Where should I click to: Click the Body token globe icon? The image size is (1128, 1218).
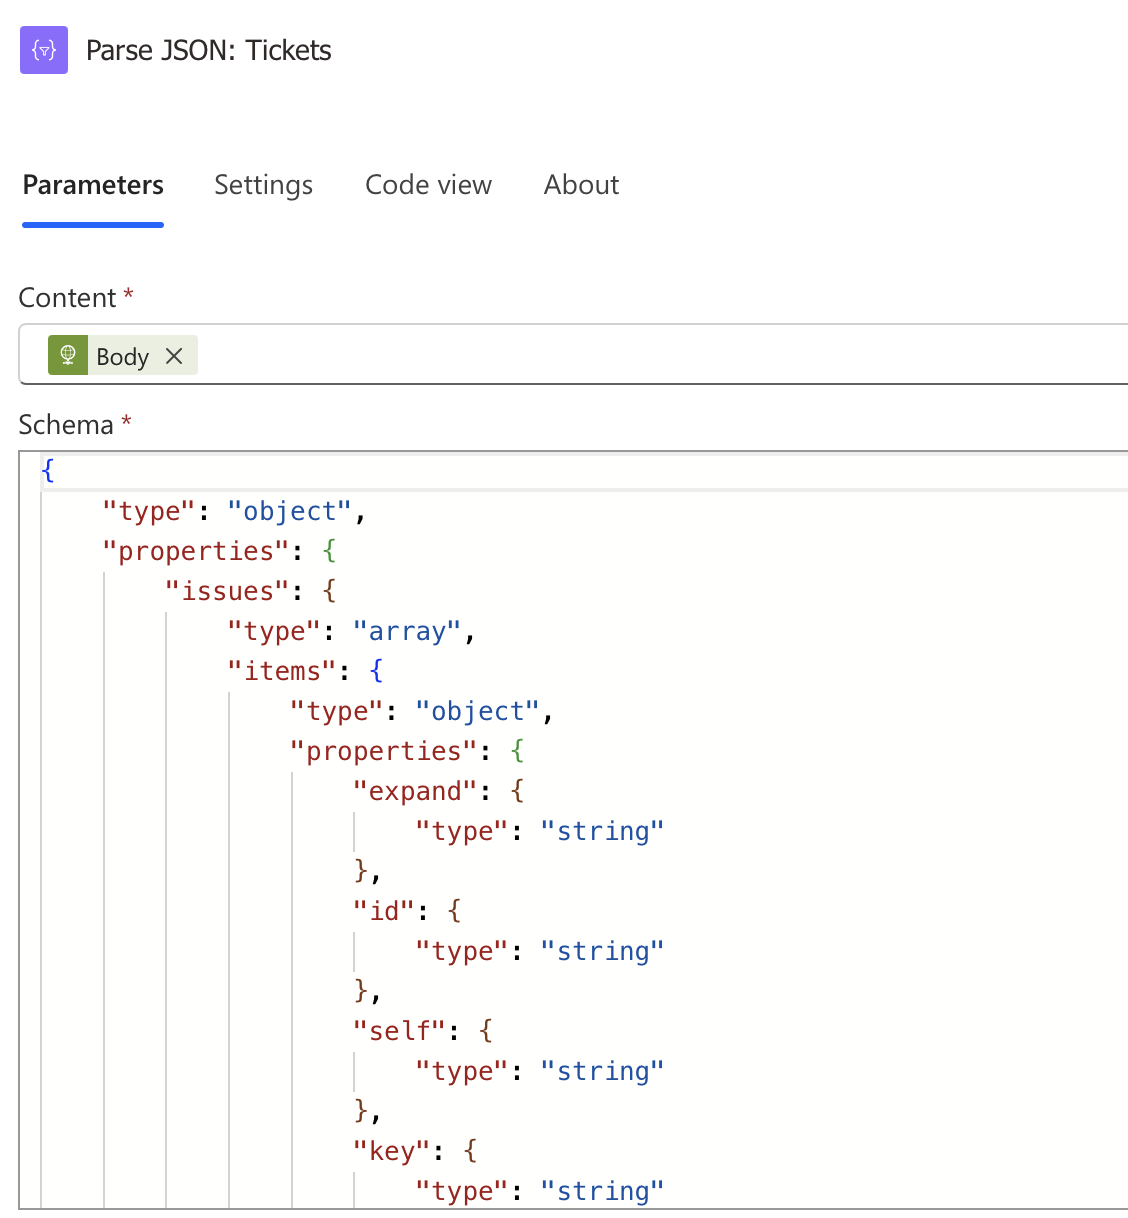point(68,355)
